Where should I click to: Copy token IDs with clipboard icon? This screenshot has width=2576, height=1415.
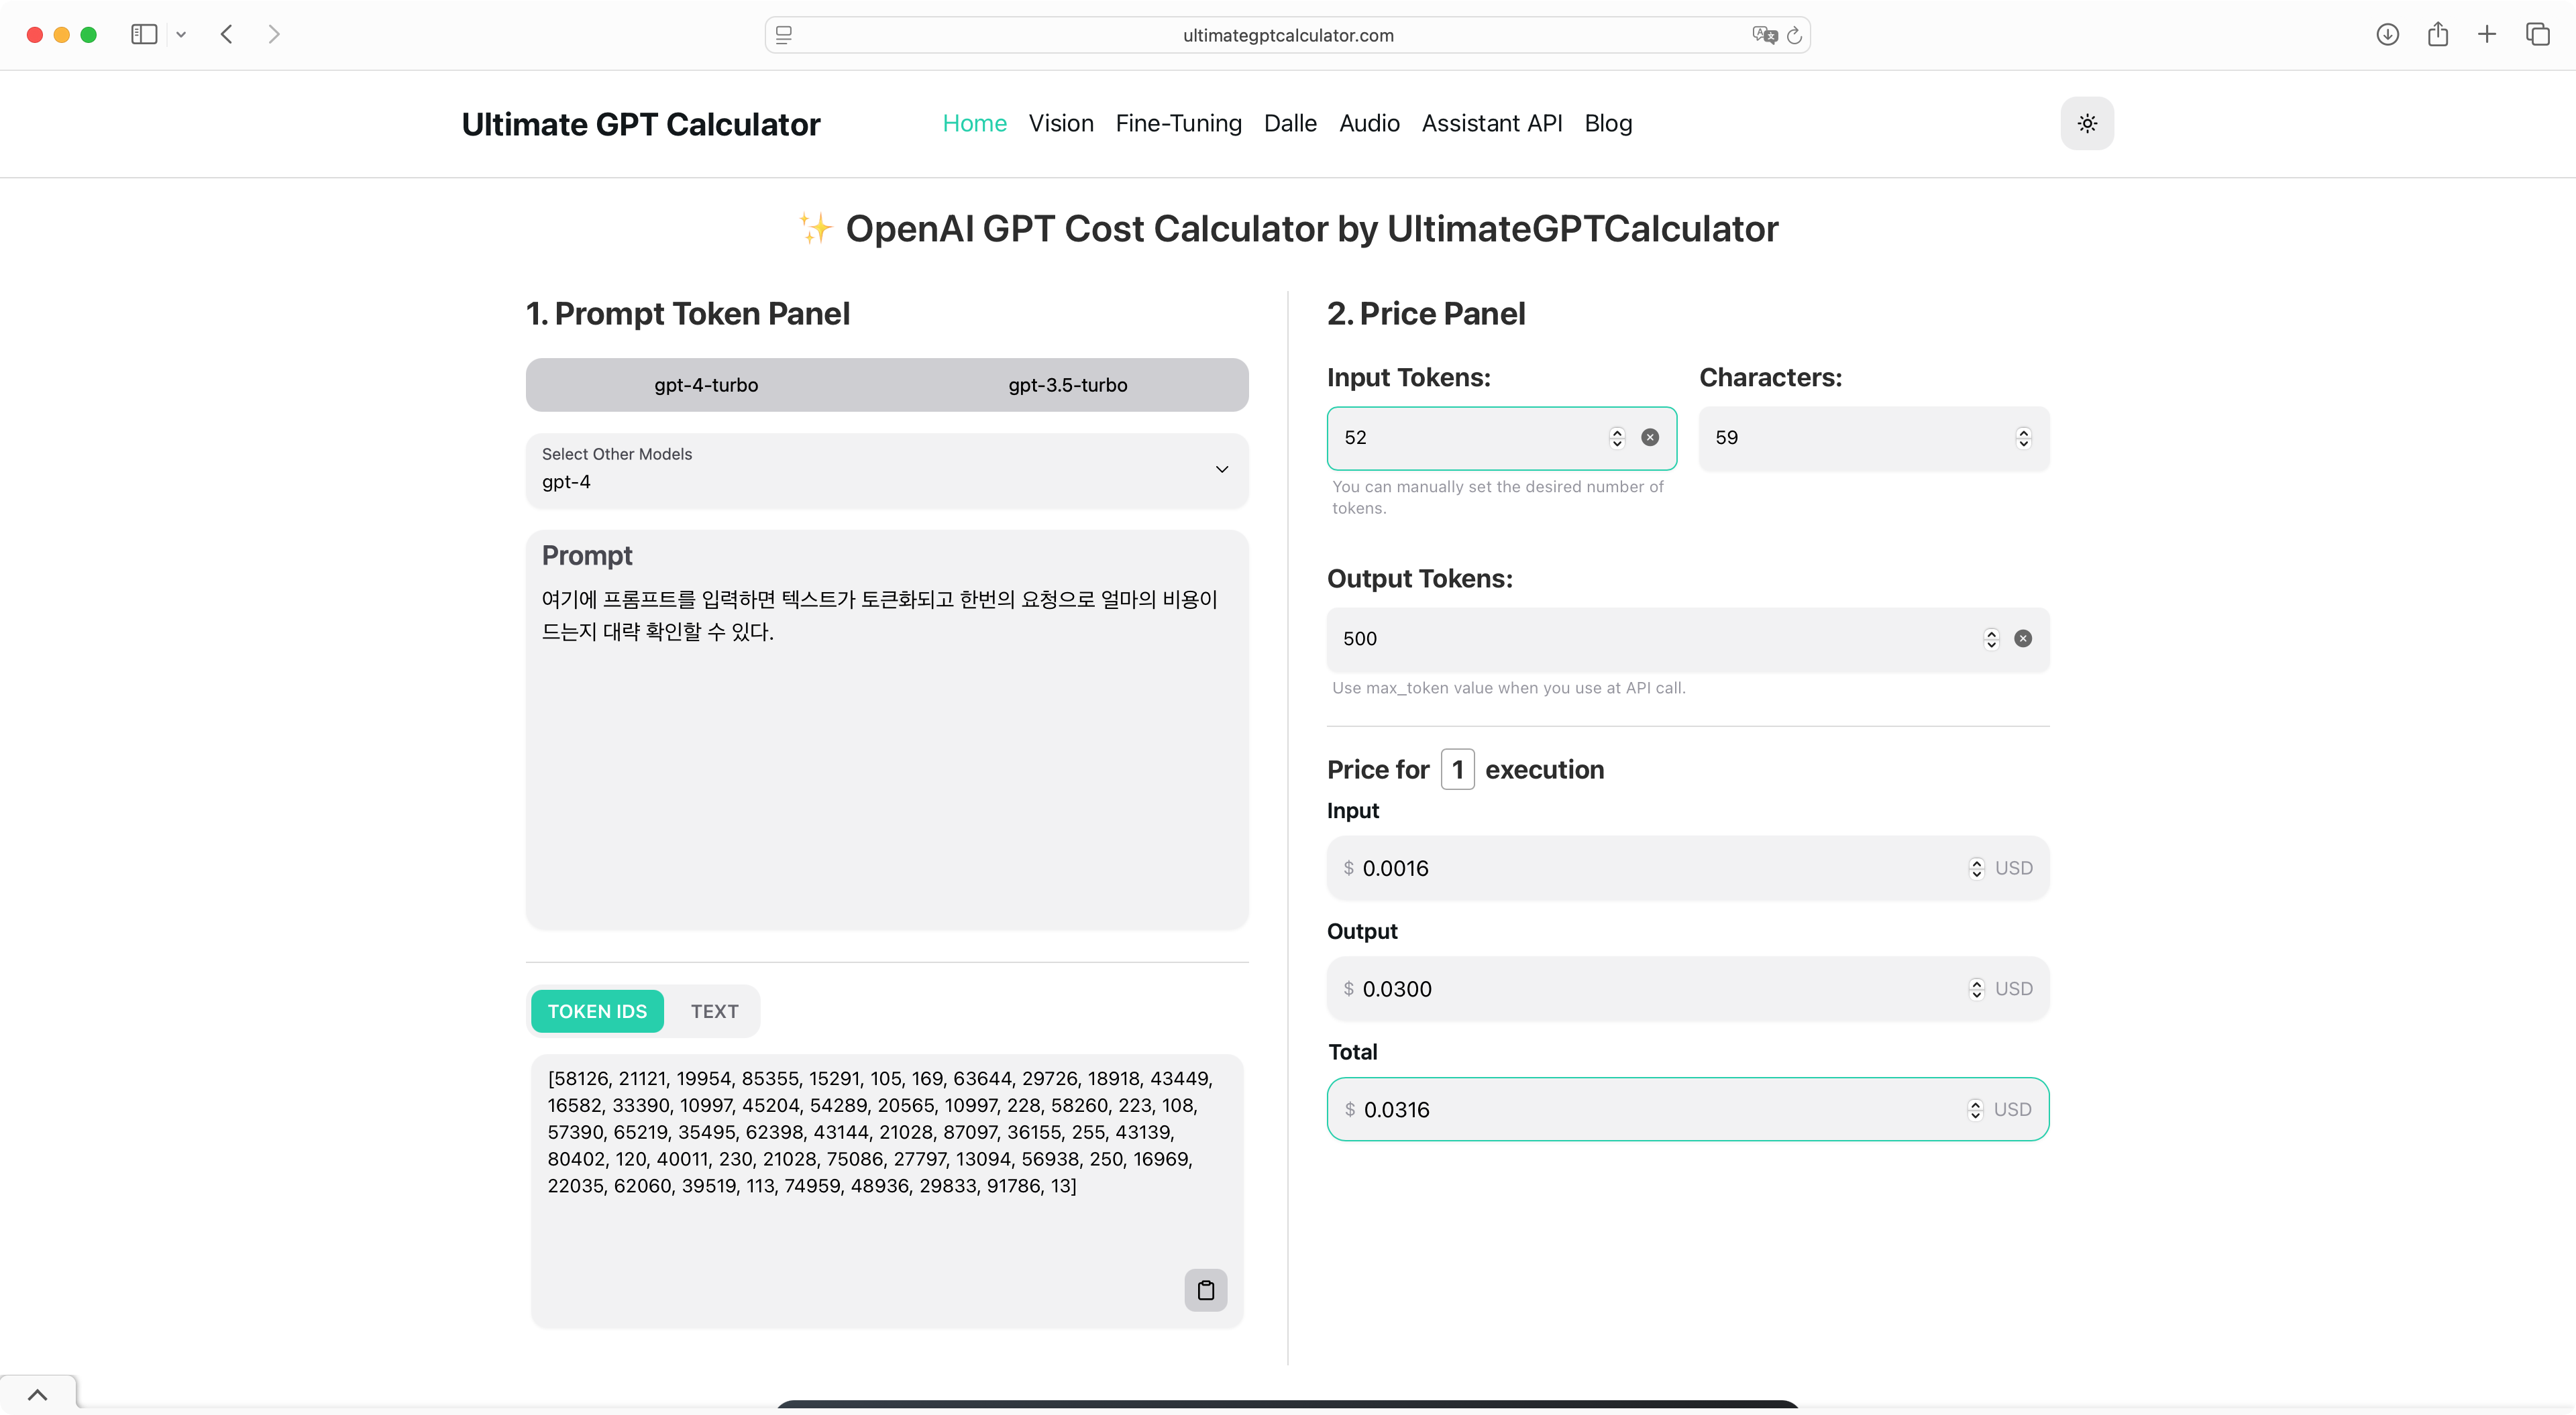pyautogui.click(x=1205, y=1289)
